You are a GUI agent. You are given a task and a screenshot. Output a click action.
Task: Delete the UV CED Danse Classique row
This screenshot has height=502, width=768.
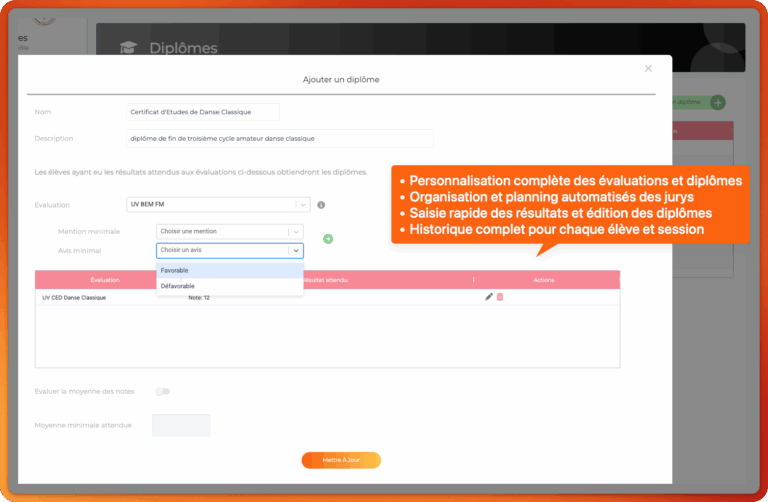tap(500, 297)
